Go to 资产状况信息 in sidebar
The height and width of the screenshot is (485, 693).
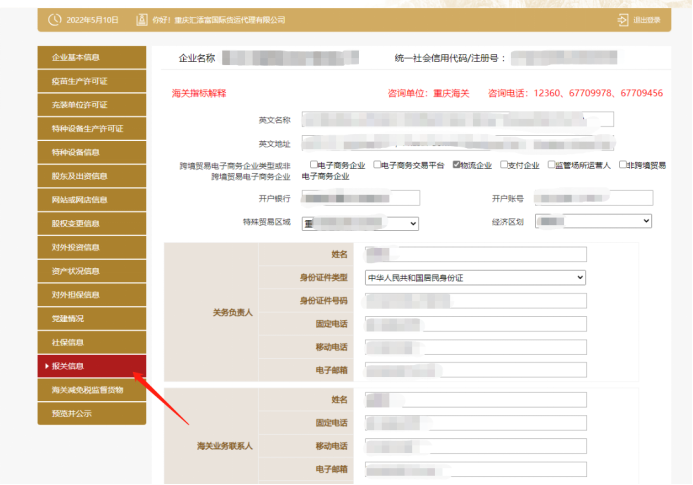pyautogui.click(x=92, y=271)
